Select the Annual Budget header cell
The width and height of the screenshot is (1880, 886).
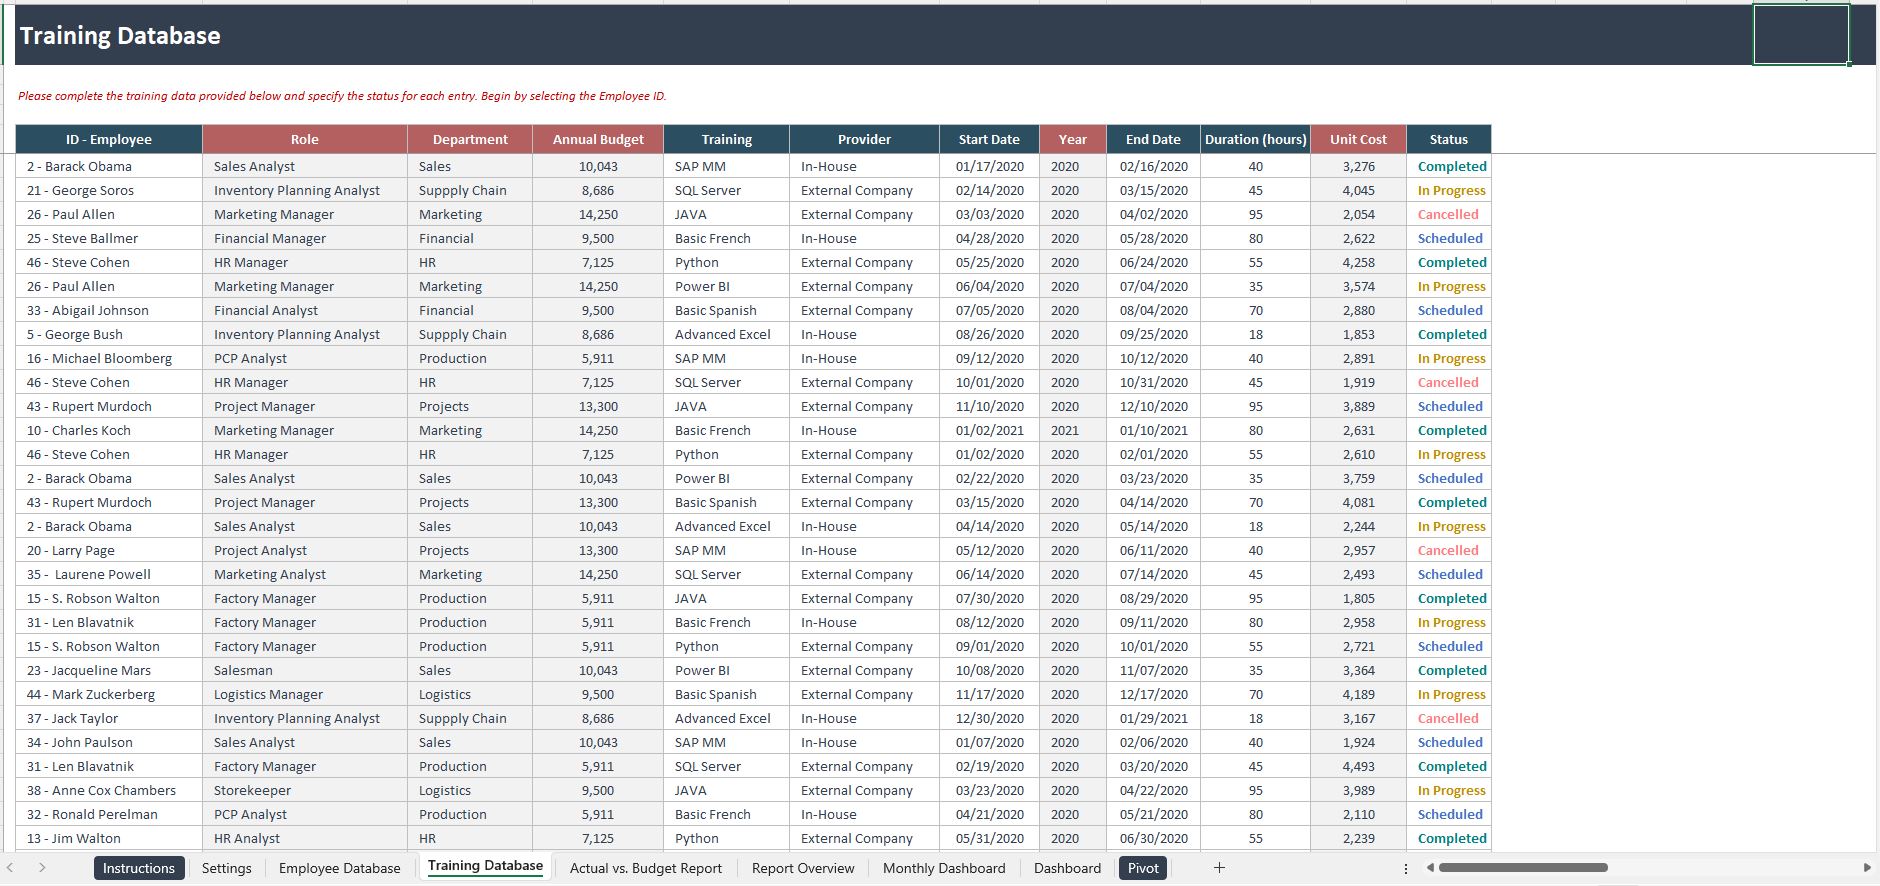point(598,139)
